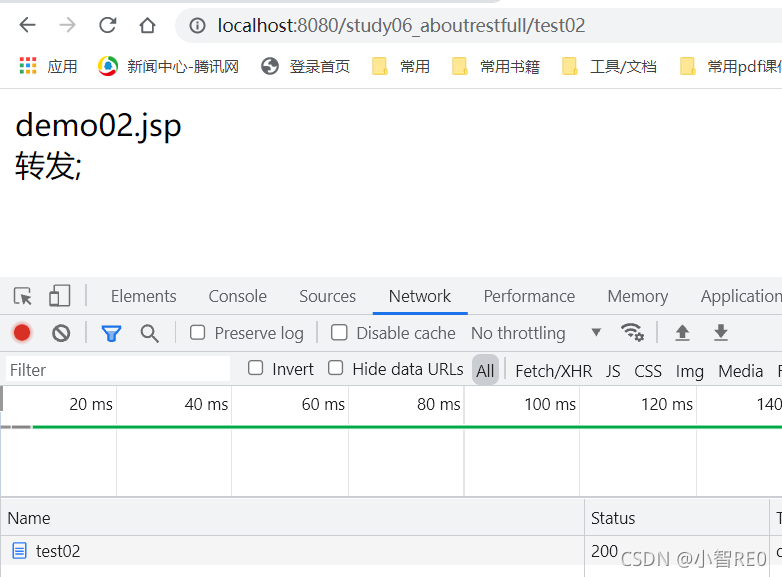This screenshot has width=782, height=577.
Task: Filter requests by Img
Action: 689,371
